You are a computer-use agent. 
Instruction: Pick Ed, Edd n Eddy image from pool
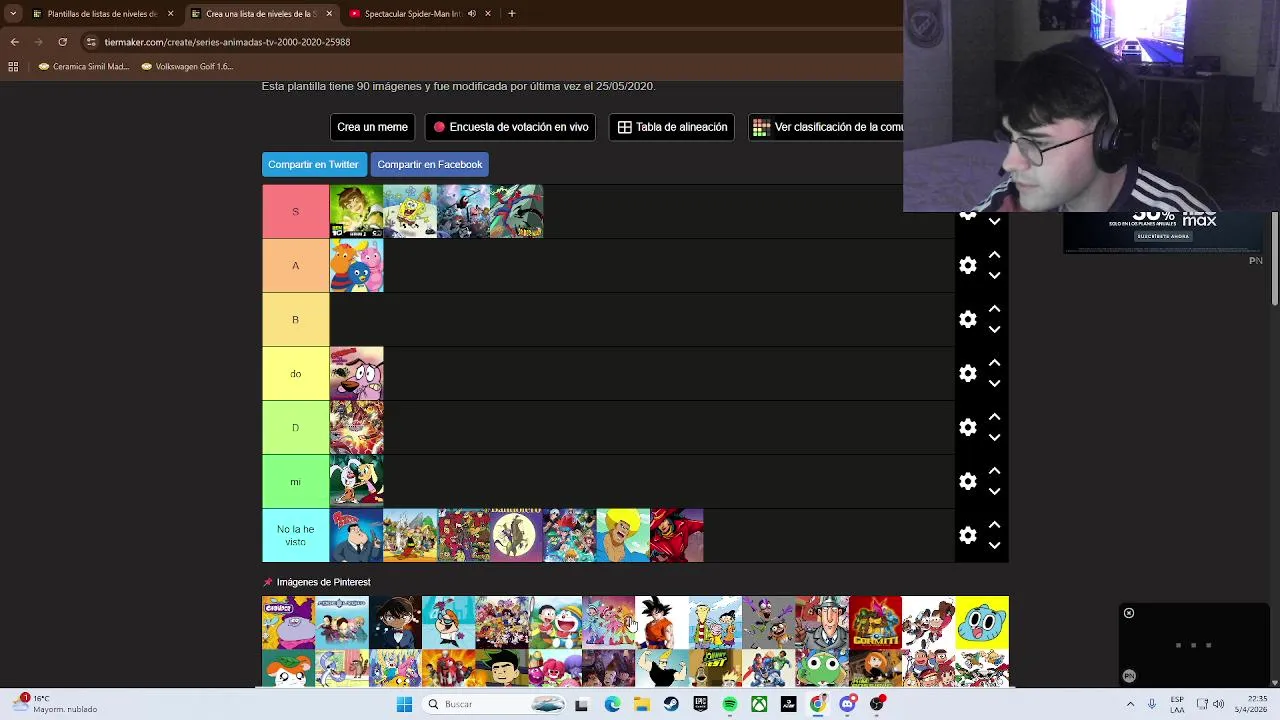coord(715,622)
